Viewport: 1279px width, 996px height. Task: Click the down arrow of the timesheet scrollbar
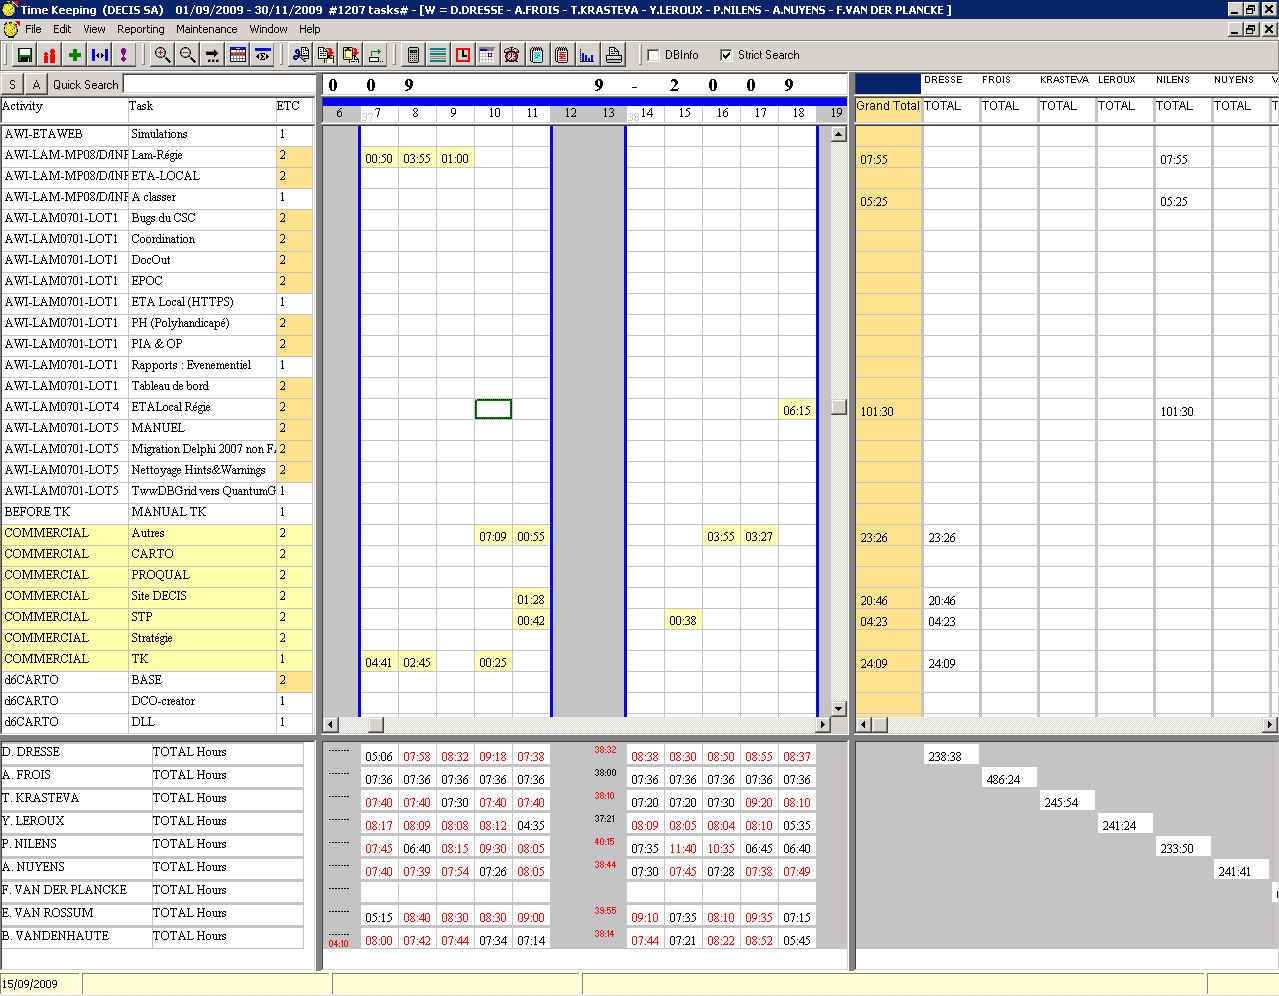click(838, 707)
